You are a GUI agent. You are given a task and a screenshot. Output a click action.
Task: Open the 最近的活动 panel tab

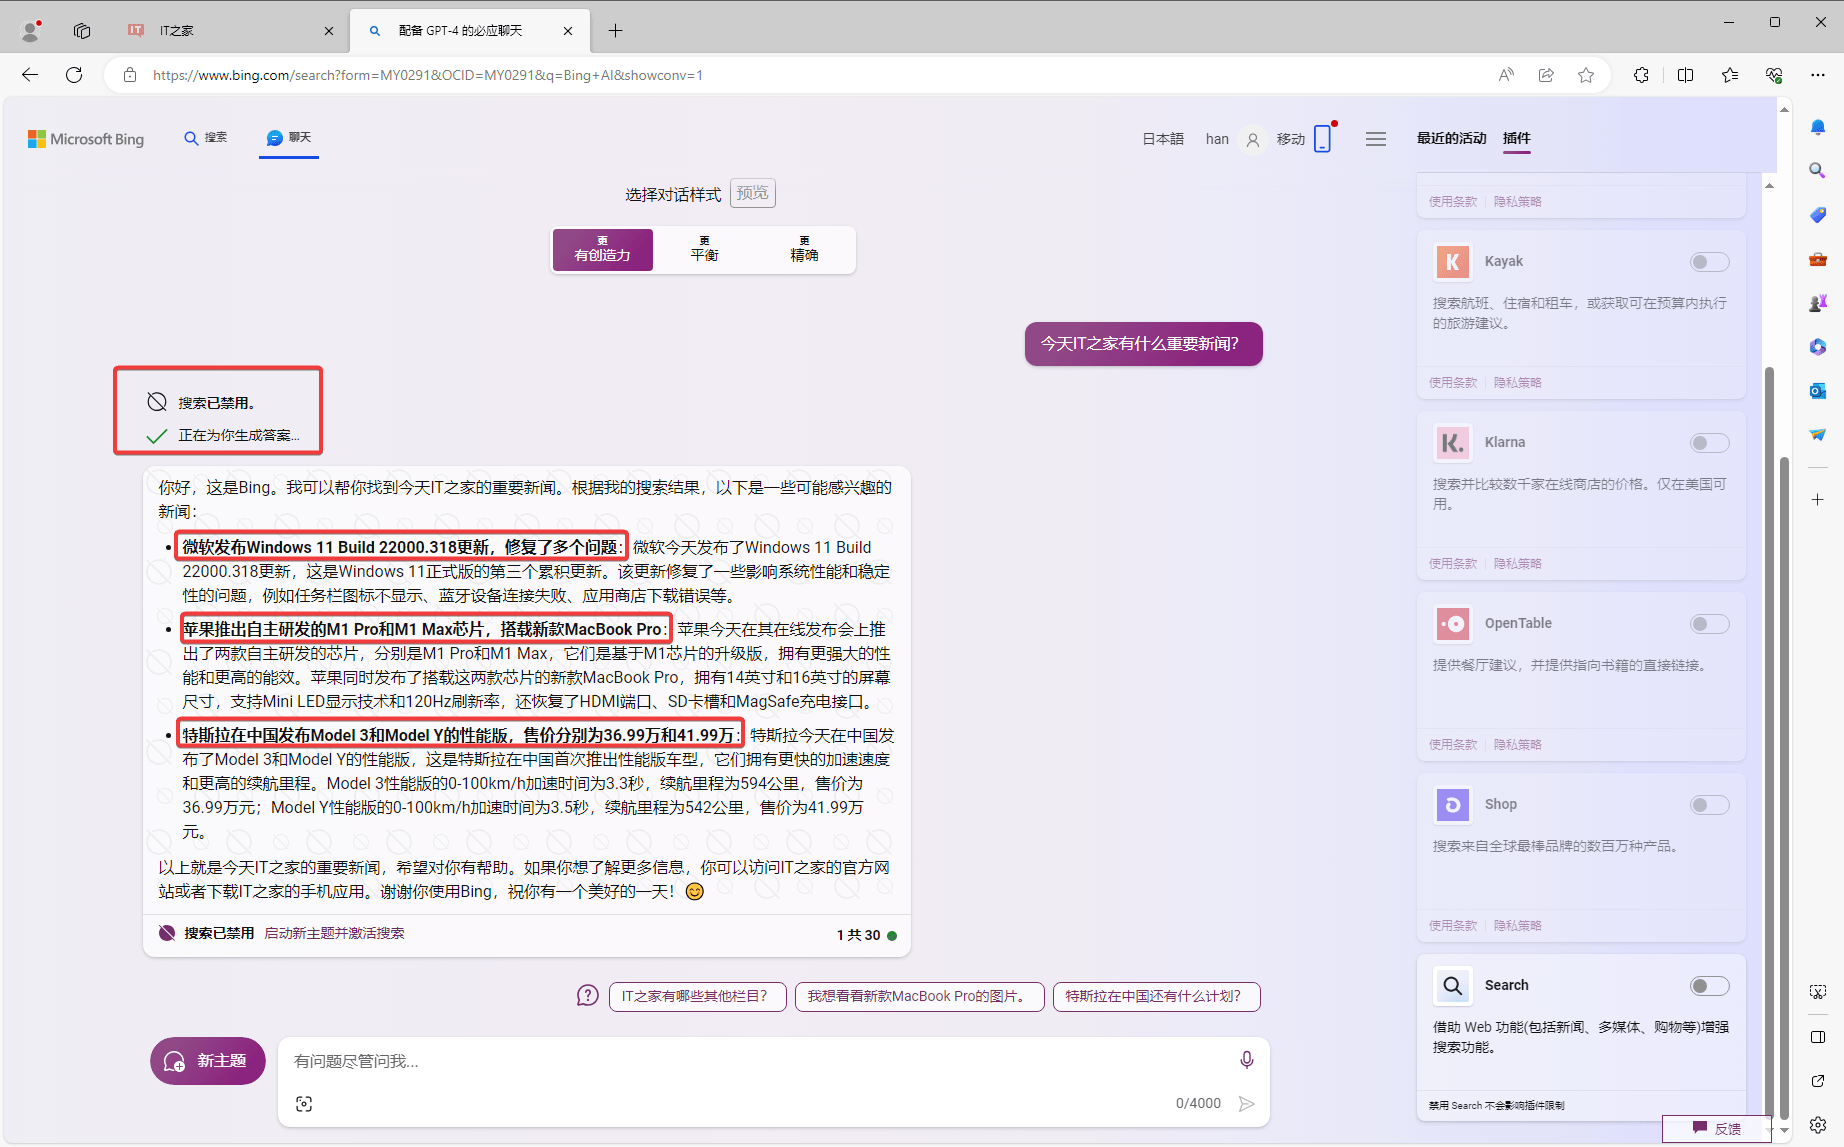pos(1451,138)
